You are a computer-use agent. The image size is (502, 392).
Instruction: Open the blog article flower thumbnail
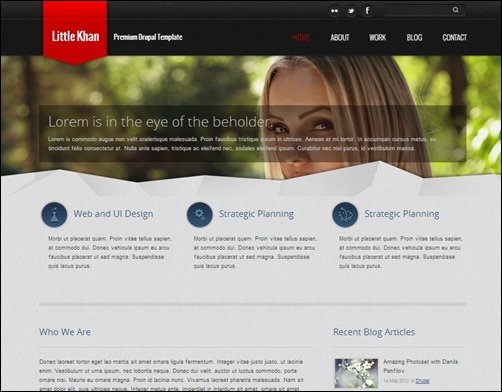(x=356, y=373)
